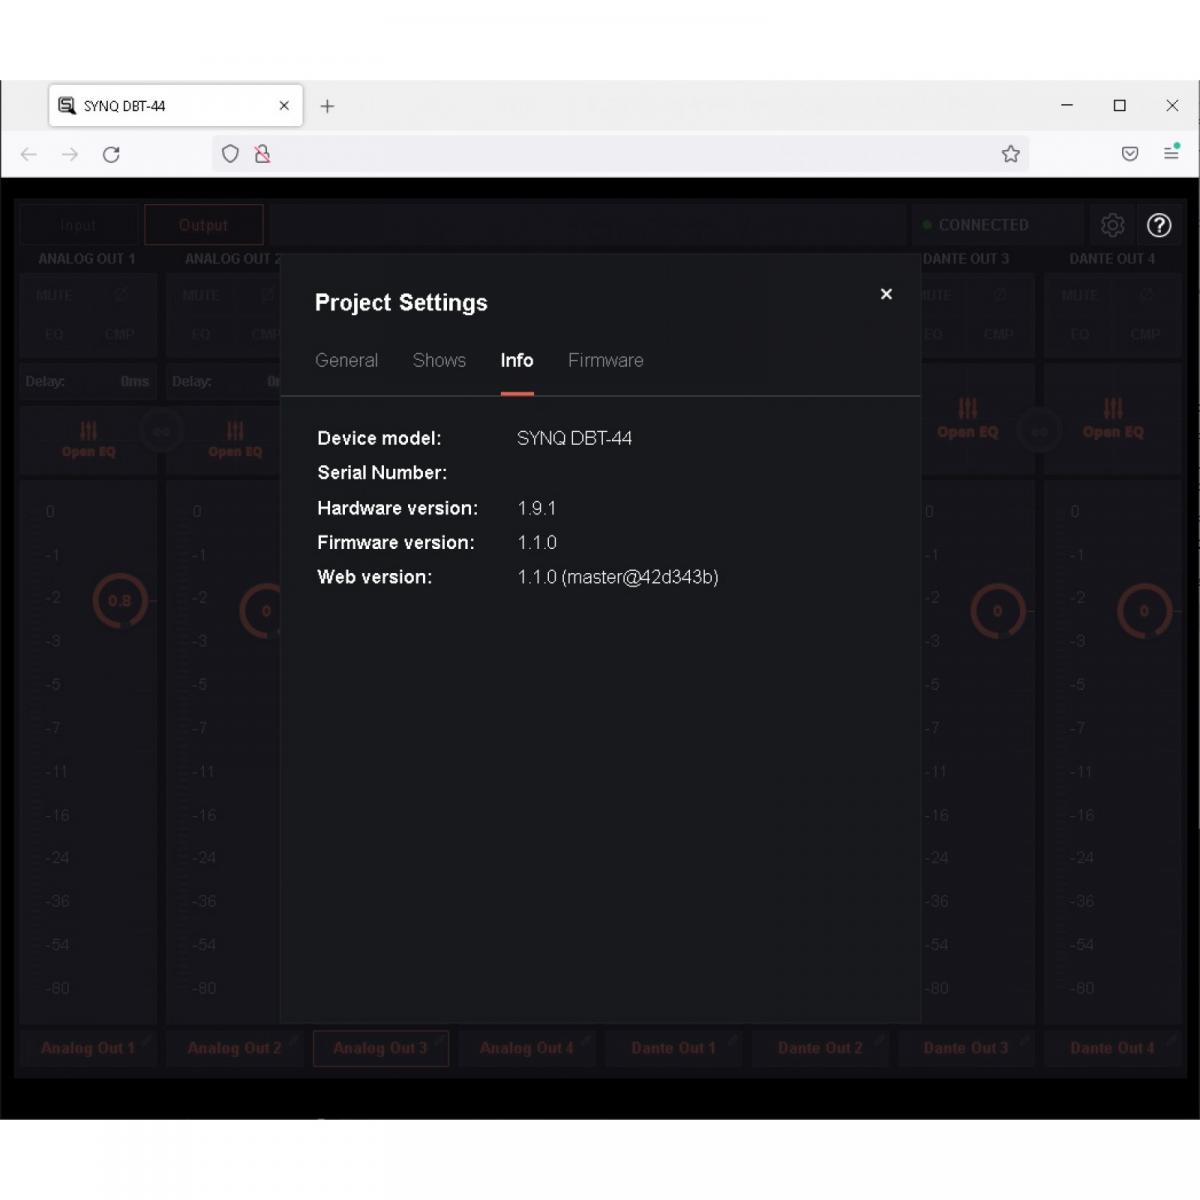This screenshot has width=1200, height=1200.
Task: Select the Analog Out 3 channel label
Action: [x=380, y=1048]
